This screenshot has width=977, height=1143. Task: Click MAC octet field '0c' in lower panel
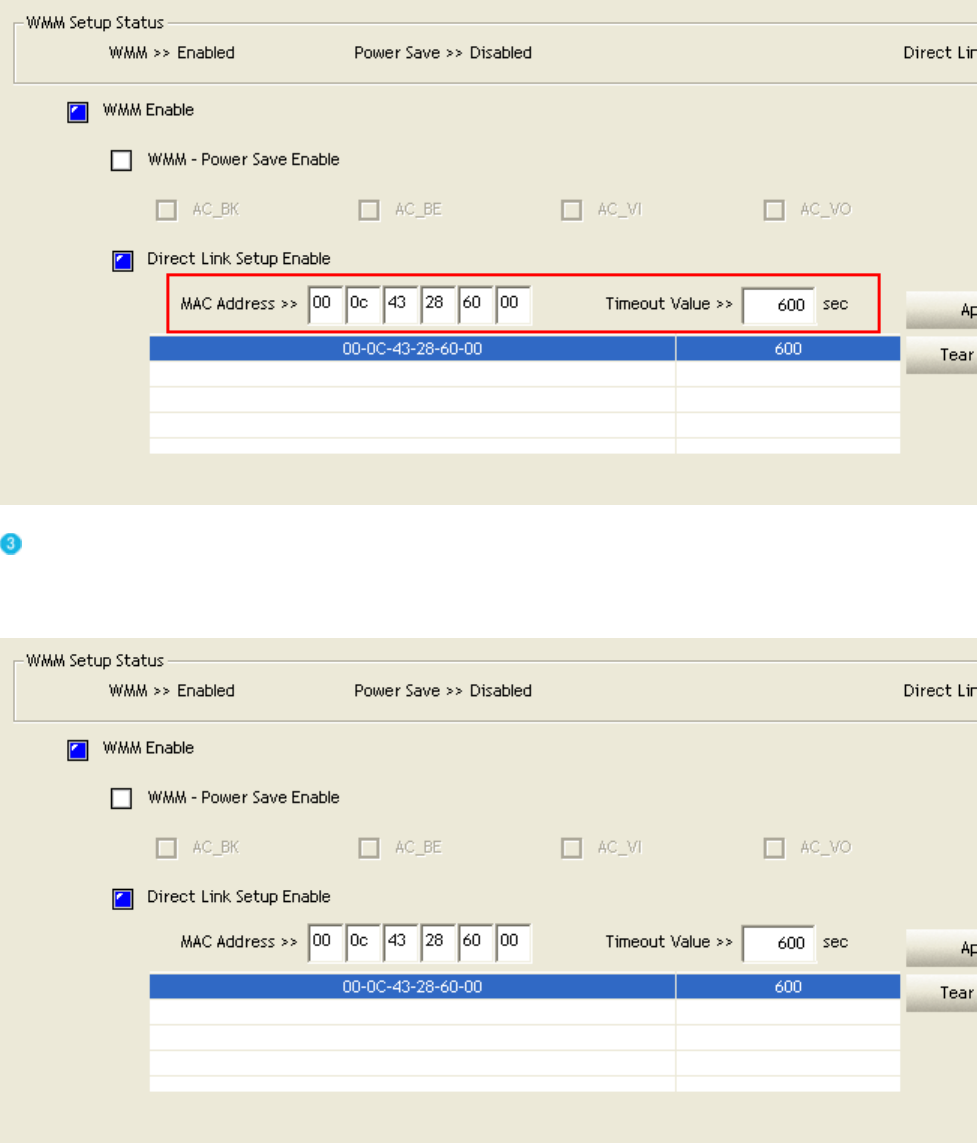pos(363,943)
